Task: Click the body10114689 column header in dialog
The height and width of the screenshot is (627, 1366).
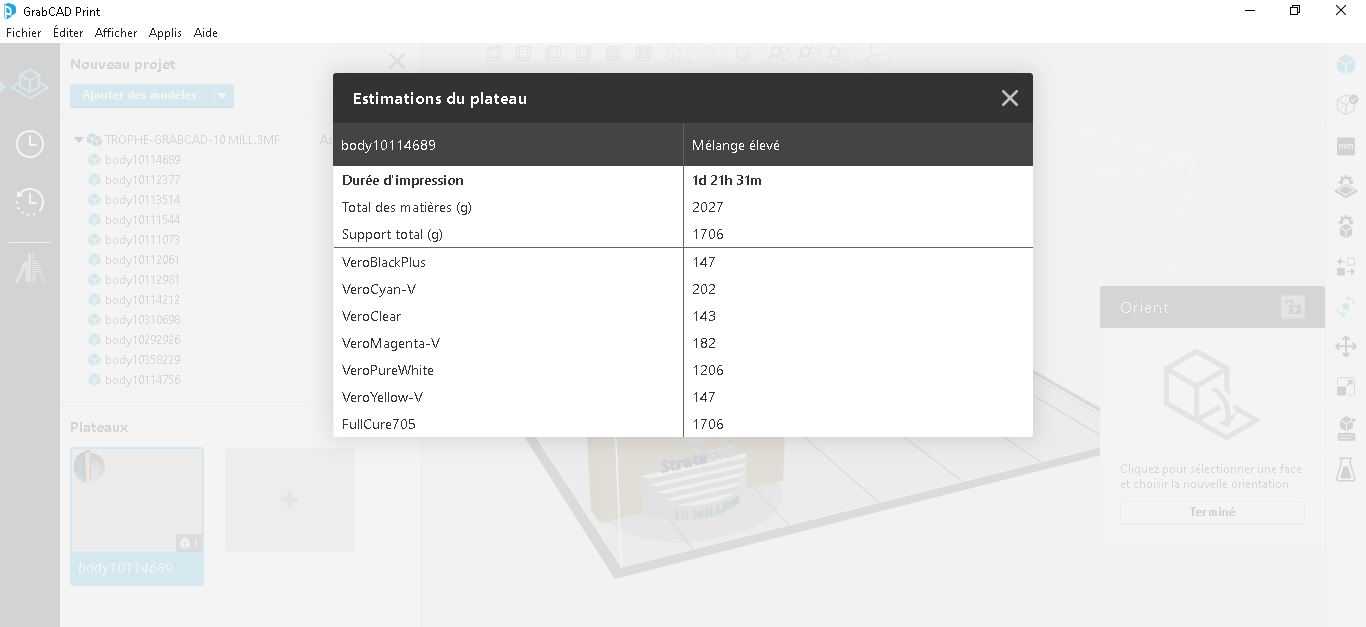Action: tap(508, 145)
